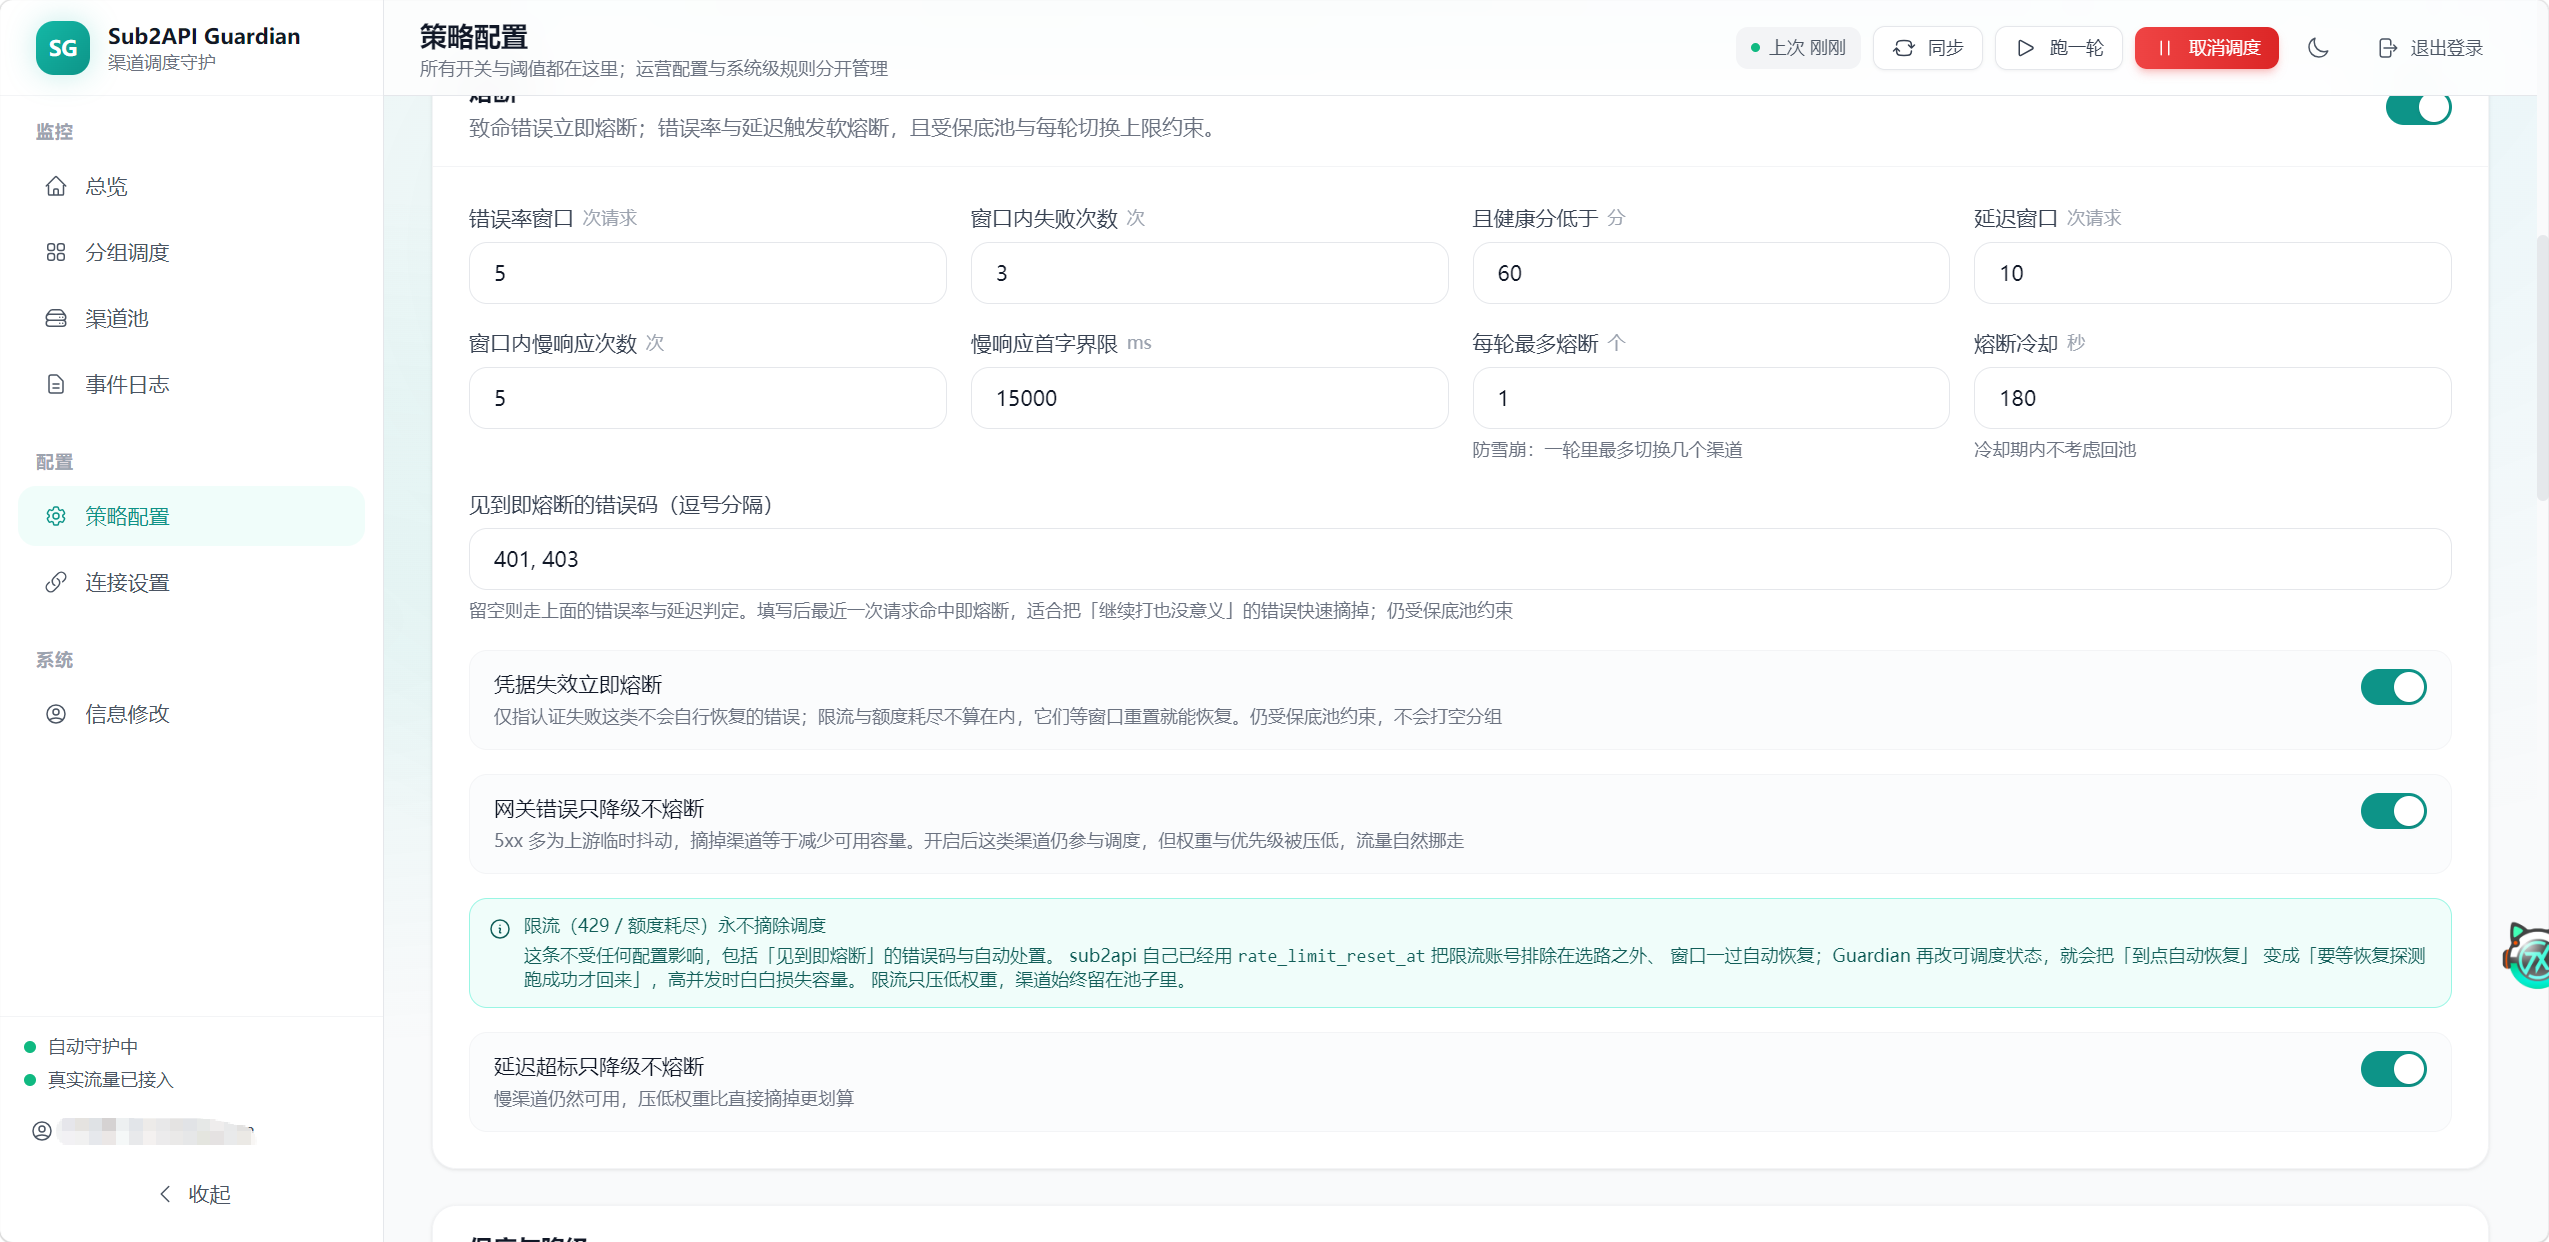This screenshot has height=1242, width=2549.
Task: Click the user avatar icon in the sidebar footer
Action: 42,1131
